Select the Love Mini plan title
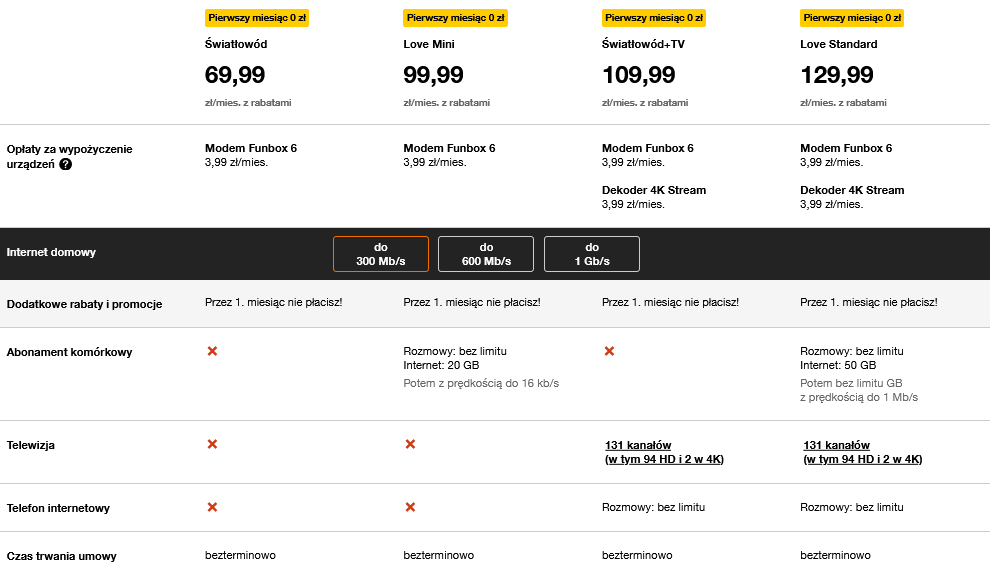The image size is (990, 571). [429, 44]
